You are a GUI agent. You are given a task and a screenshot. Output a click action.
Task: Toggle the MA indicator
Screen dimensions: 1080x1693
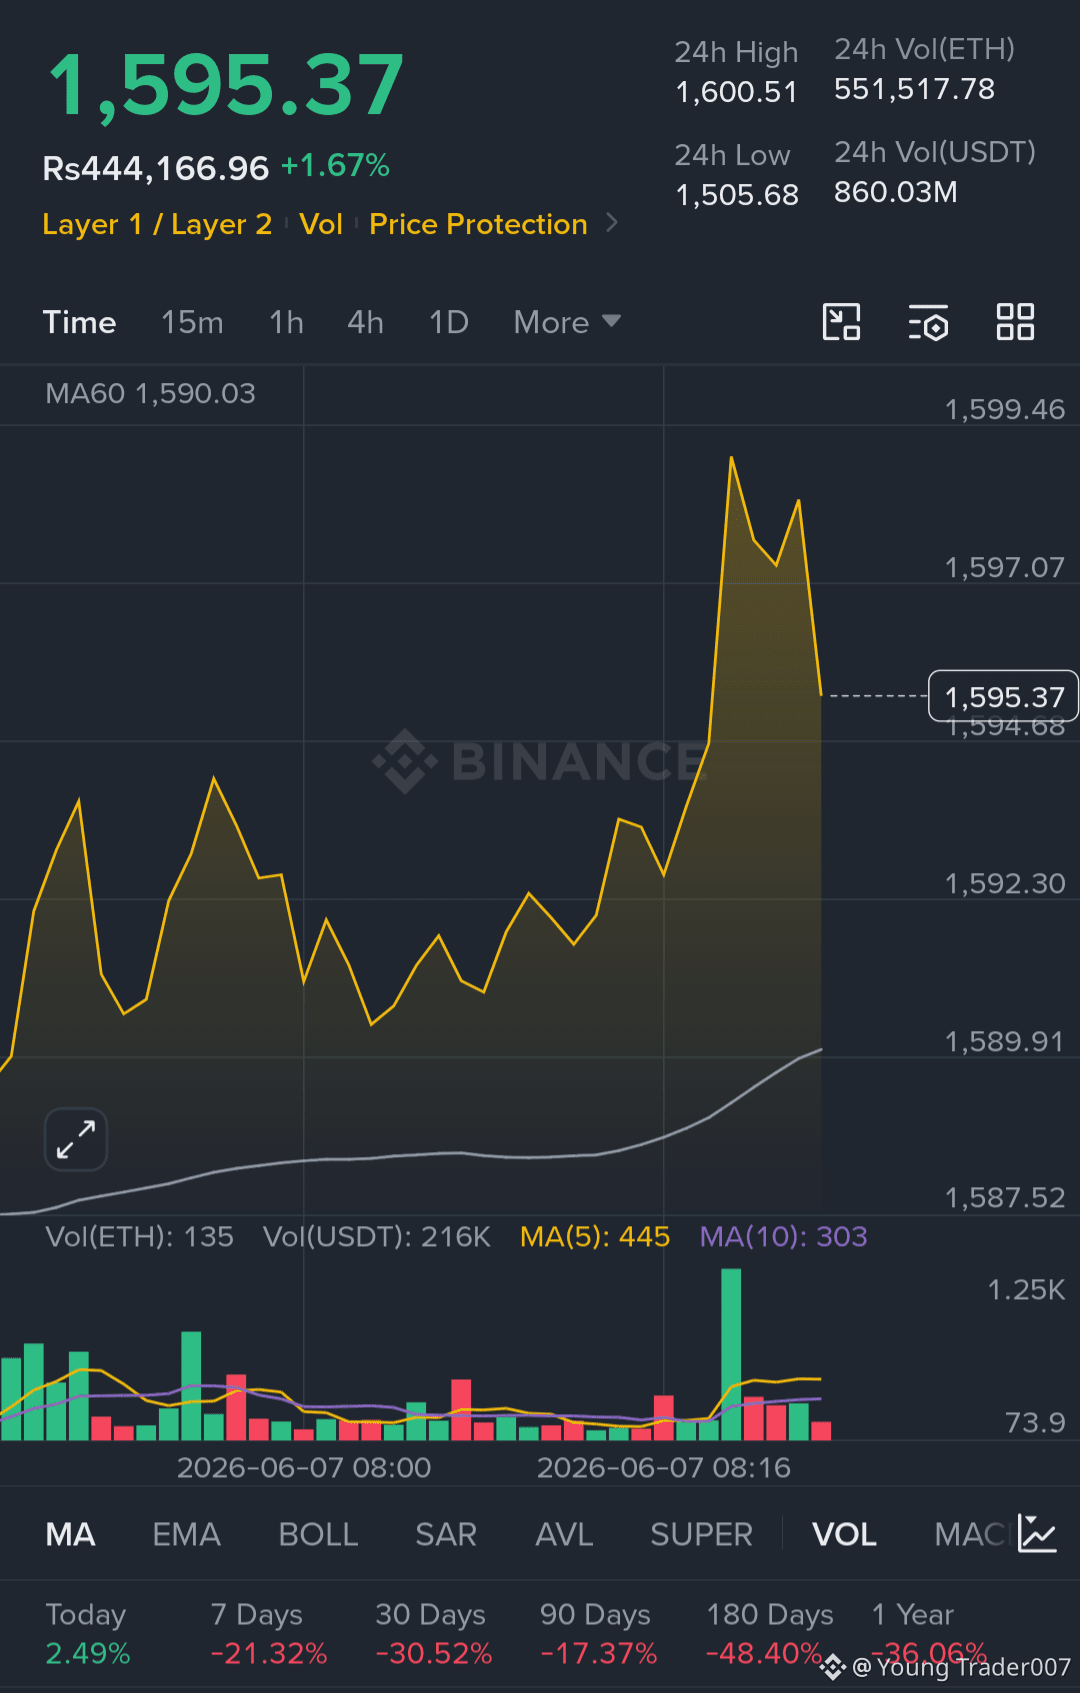pyautogui.click(x=70, y=1534)
